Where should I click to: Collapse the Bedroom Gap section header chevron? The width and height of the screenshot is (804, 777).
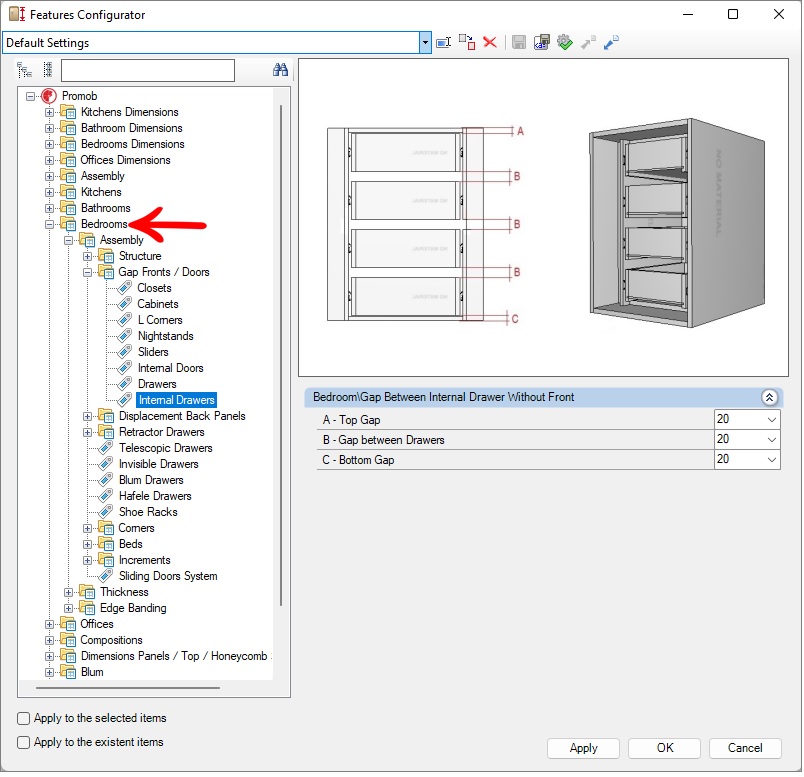[x=769, y=397]
